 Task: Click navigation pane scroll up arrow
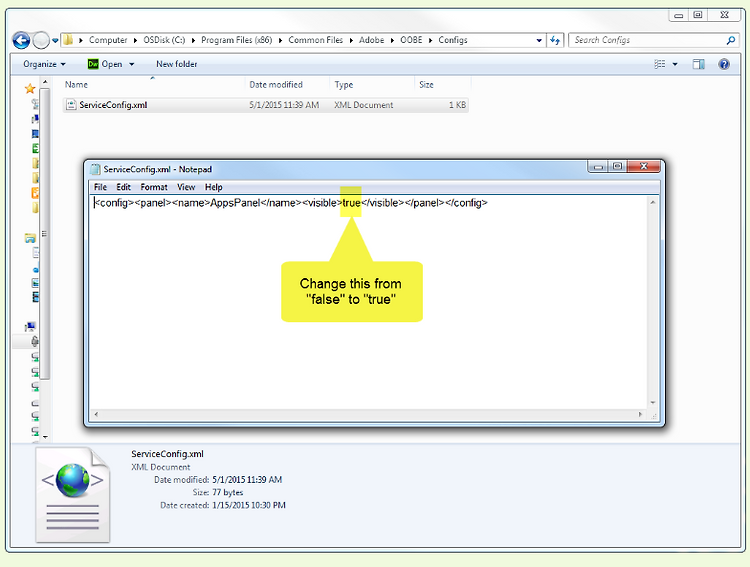(x=45, y=82)
